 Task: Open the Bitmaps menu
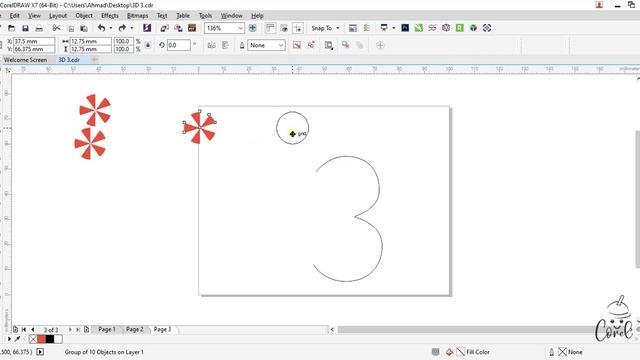138,16
